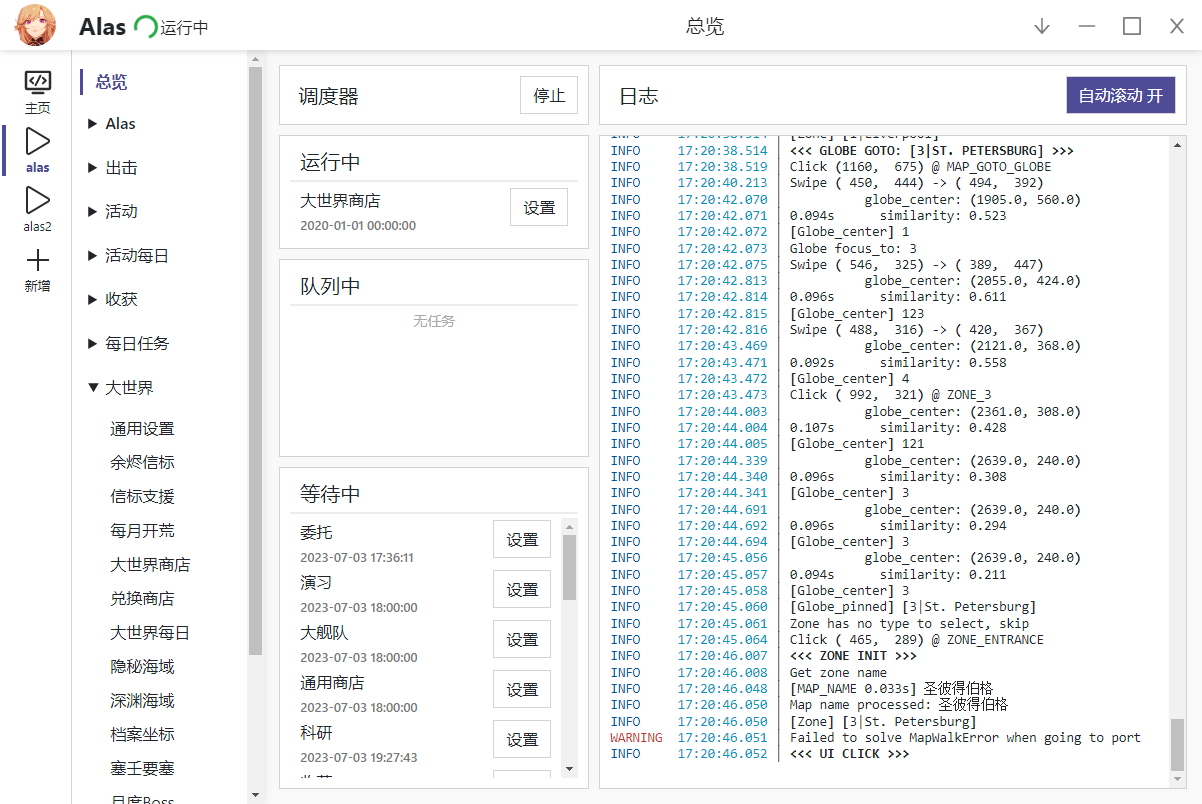1202x804 pixels.
Task: Open 设置 for the 委托 task
Action: point(521,539)
